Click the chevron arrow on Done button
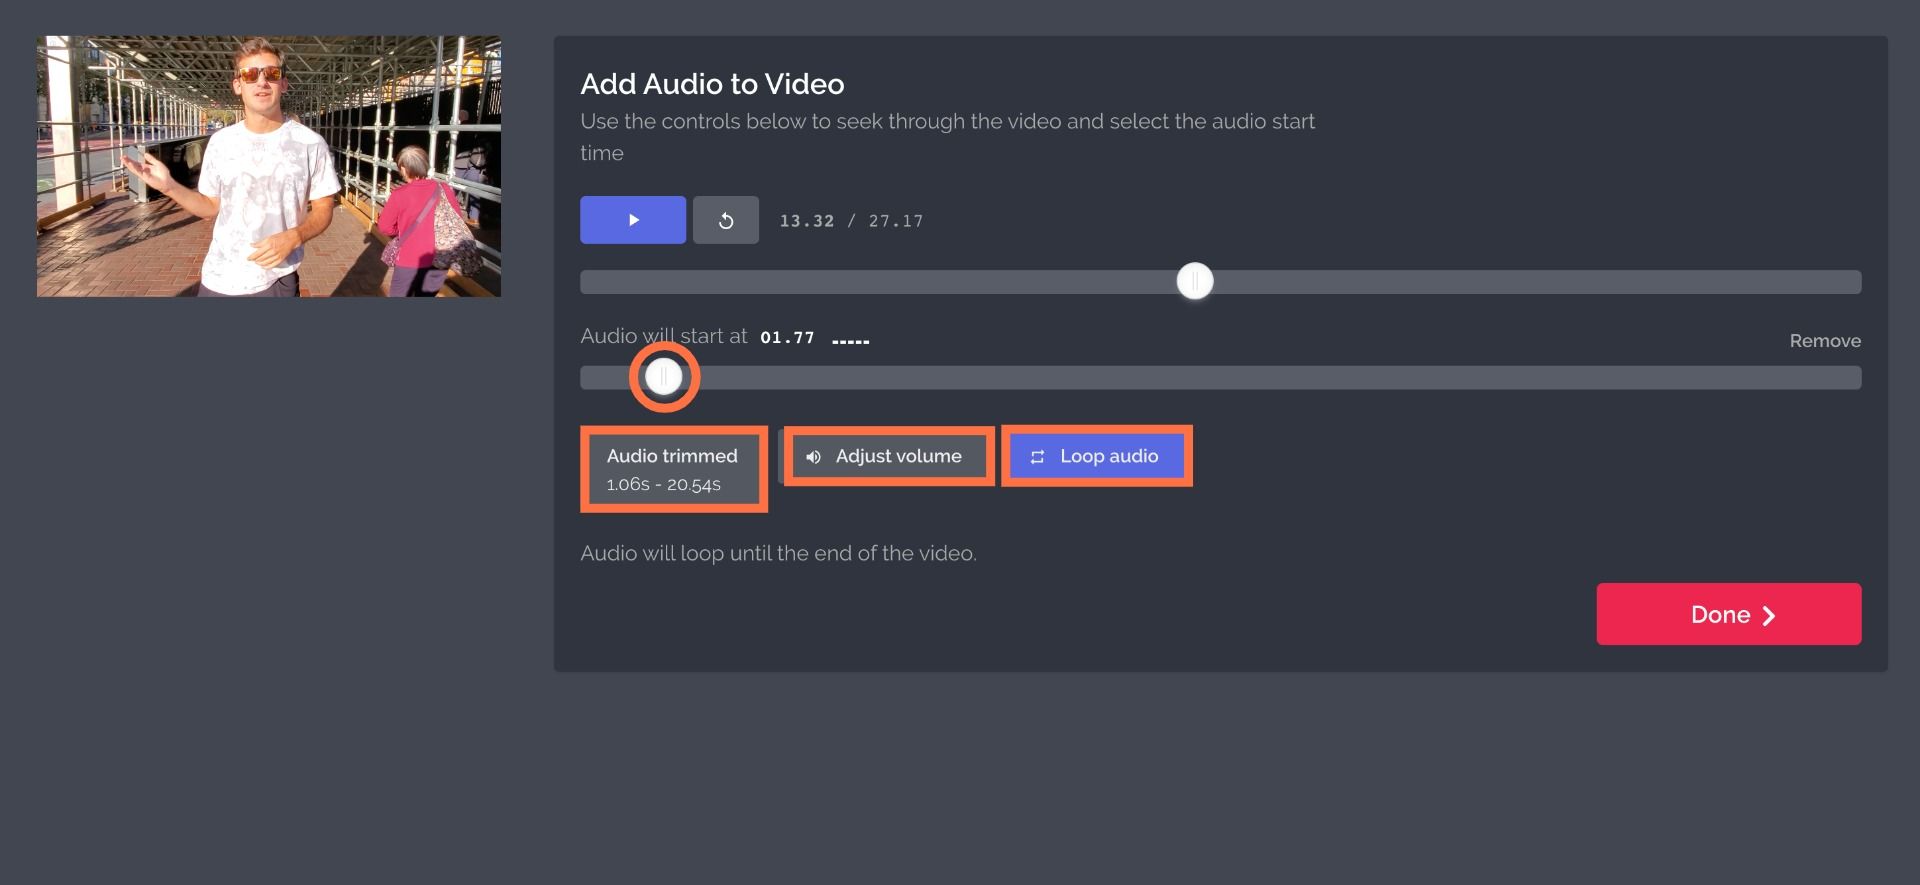This screenshot has height=885, width=1920. coord(1769,615)
